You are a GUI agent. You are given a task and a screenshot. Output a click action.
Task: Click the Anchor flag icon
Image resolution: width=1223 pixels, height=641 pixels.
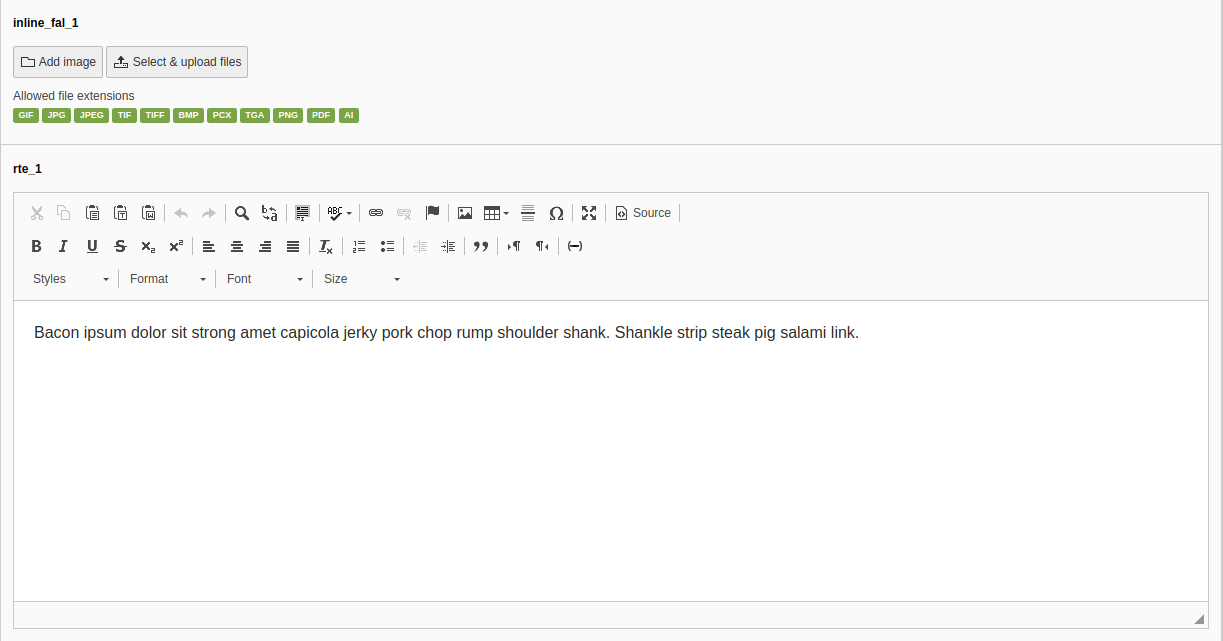(x=432, y=213)
